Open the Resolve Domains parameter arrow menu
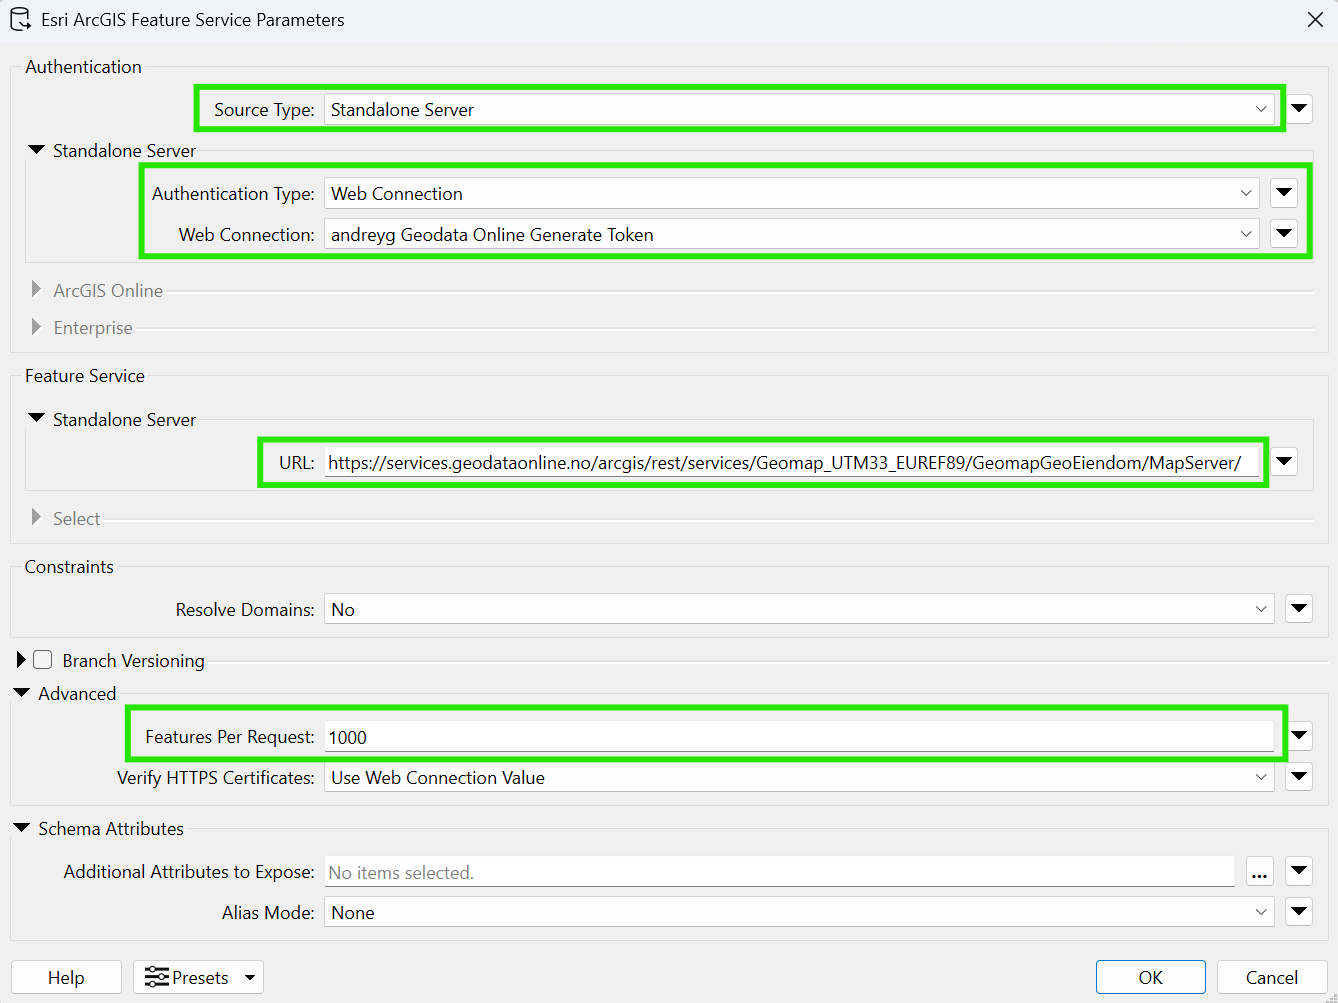Screen dimensions: 1338x1003 tap(1299, 608)
